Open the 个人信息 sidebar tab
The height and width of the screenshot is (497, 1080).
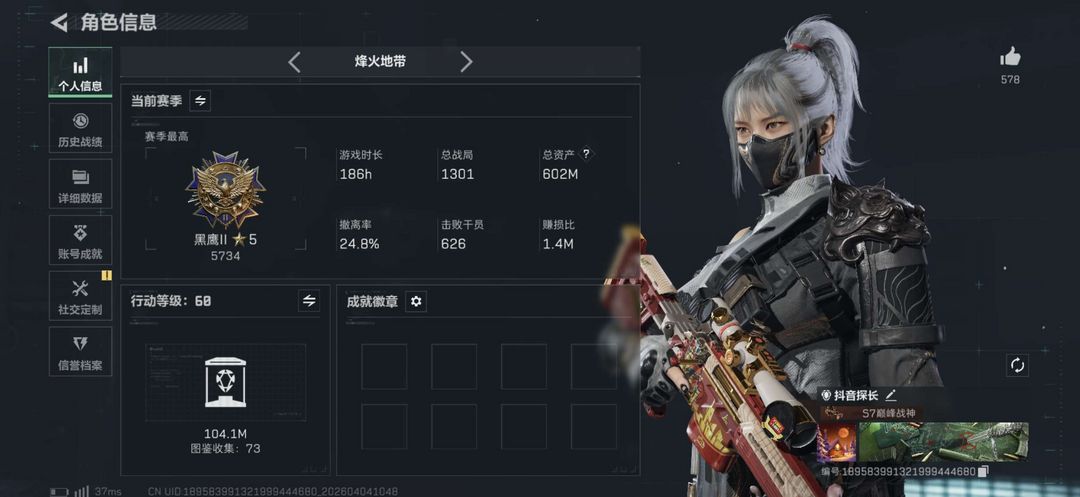tap(81, 72)
